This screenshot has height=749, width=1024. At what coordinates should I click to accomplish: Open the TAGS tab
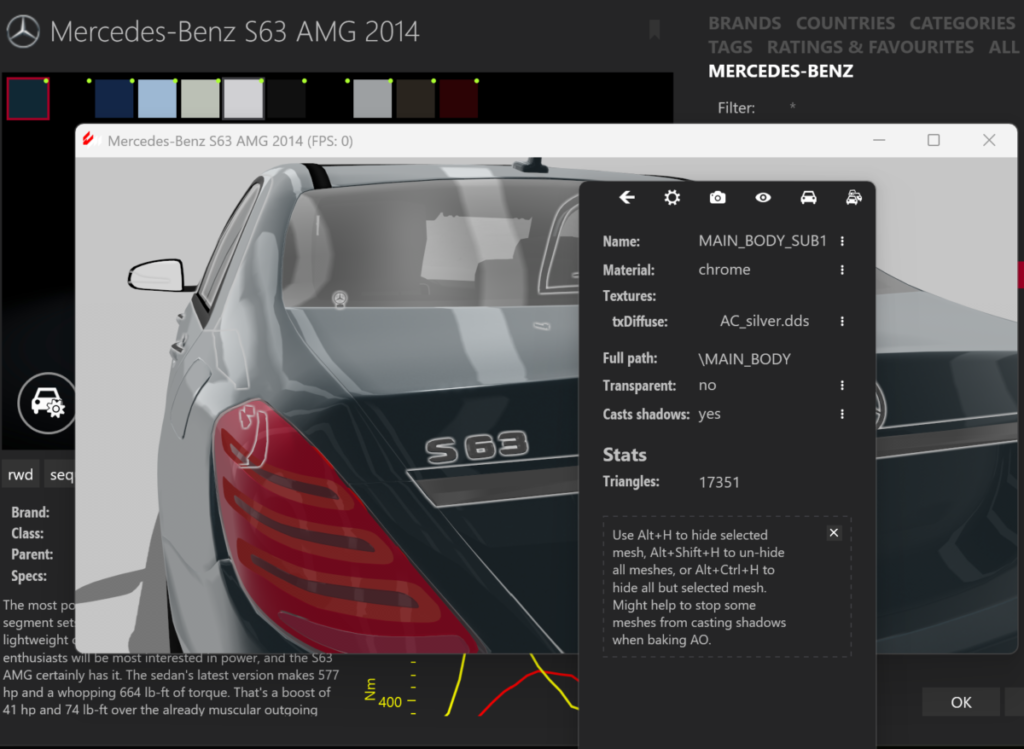click(x=730, y=47)
